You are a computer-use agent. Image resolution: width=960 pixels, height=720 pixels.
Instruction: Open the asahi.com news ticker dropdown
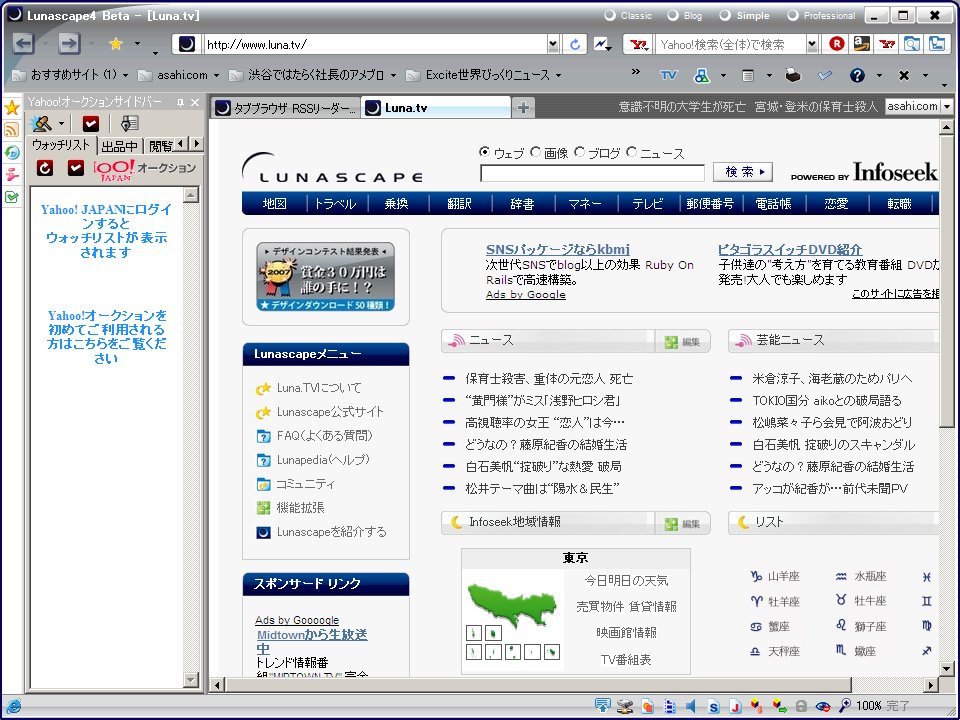(947, 107)
